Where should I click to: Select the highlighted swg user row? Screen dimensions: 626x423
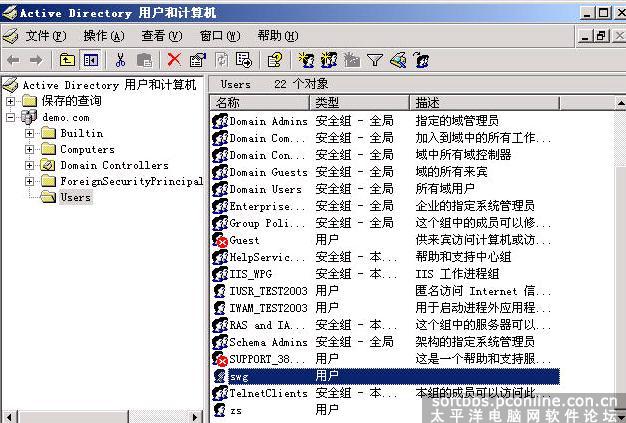385,376
